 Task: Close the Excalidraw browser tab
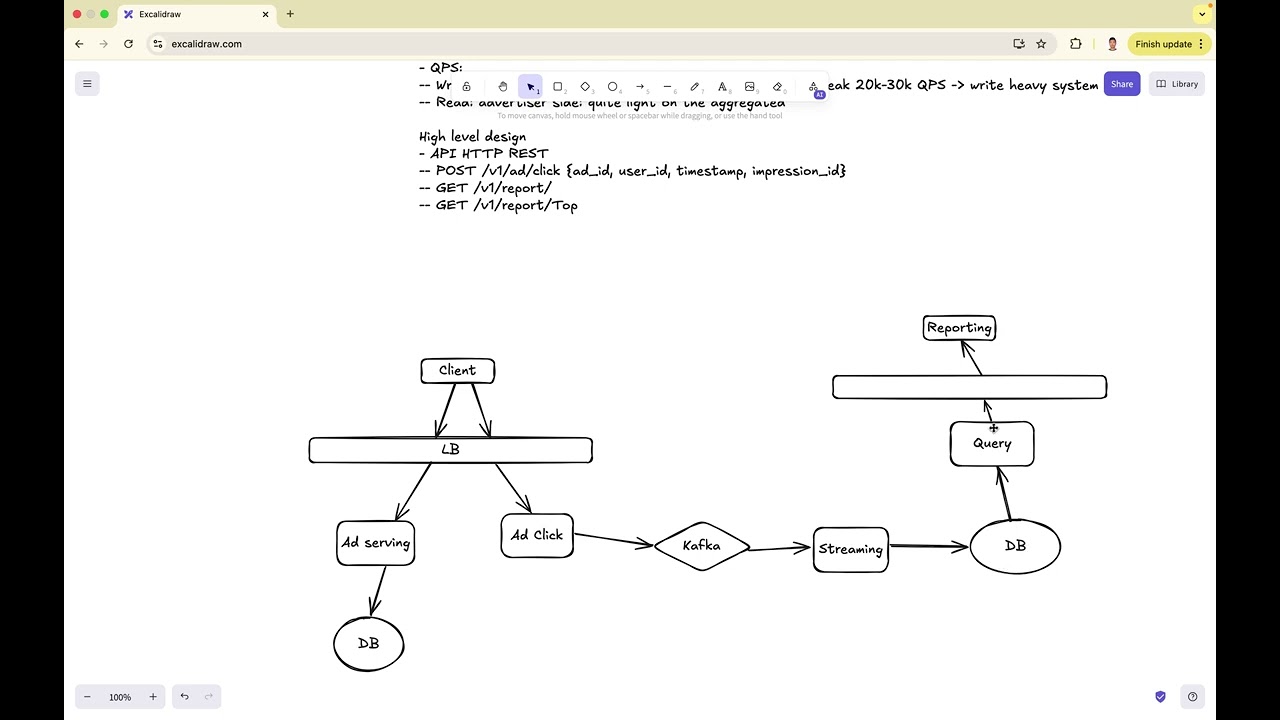coord(266,14)
